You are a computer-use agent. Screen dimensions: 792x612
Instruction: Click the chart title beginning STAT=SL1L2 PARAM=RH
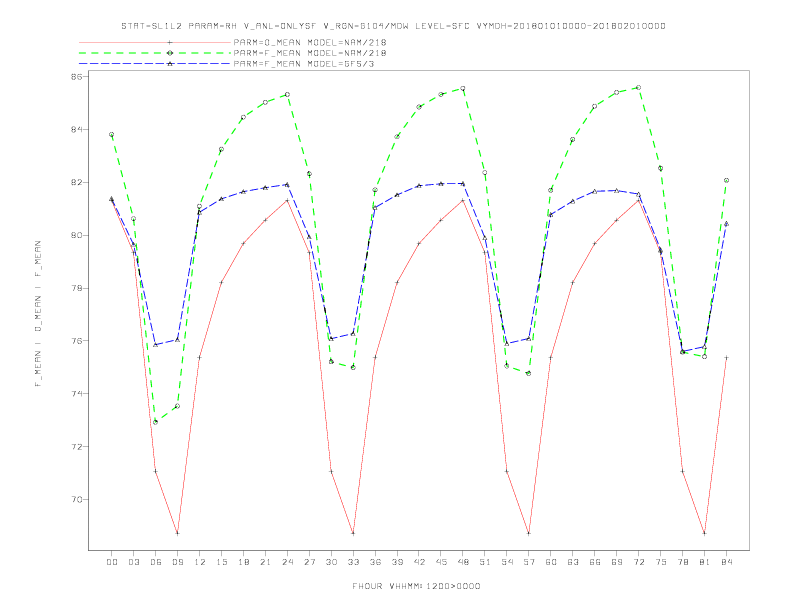(x=393, y=26)
